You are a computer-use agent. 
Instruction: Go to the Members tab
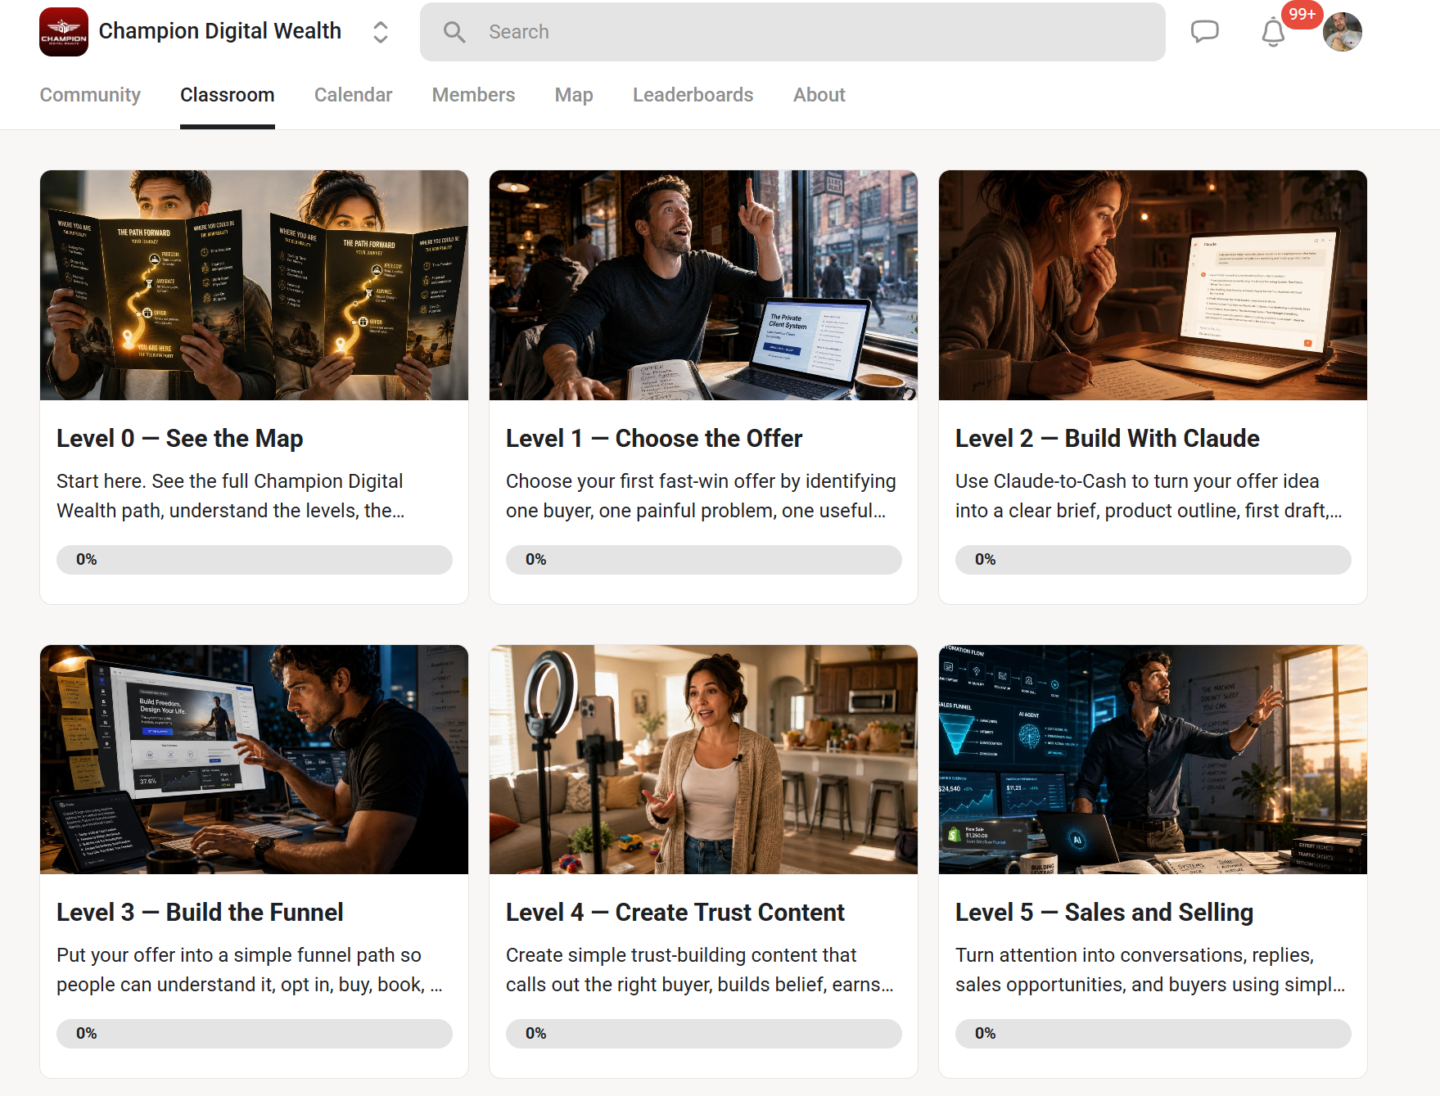click(x=473, y=95)
